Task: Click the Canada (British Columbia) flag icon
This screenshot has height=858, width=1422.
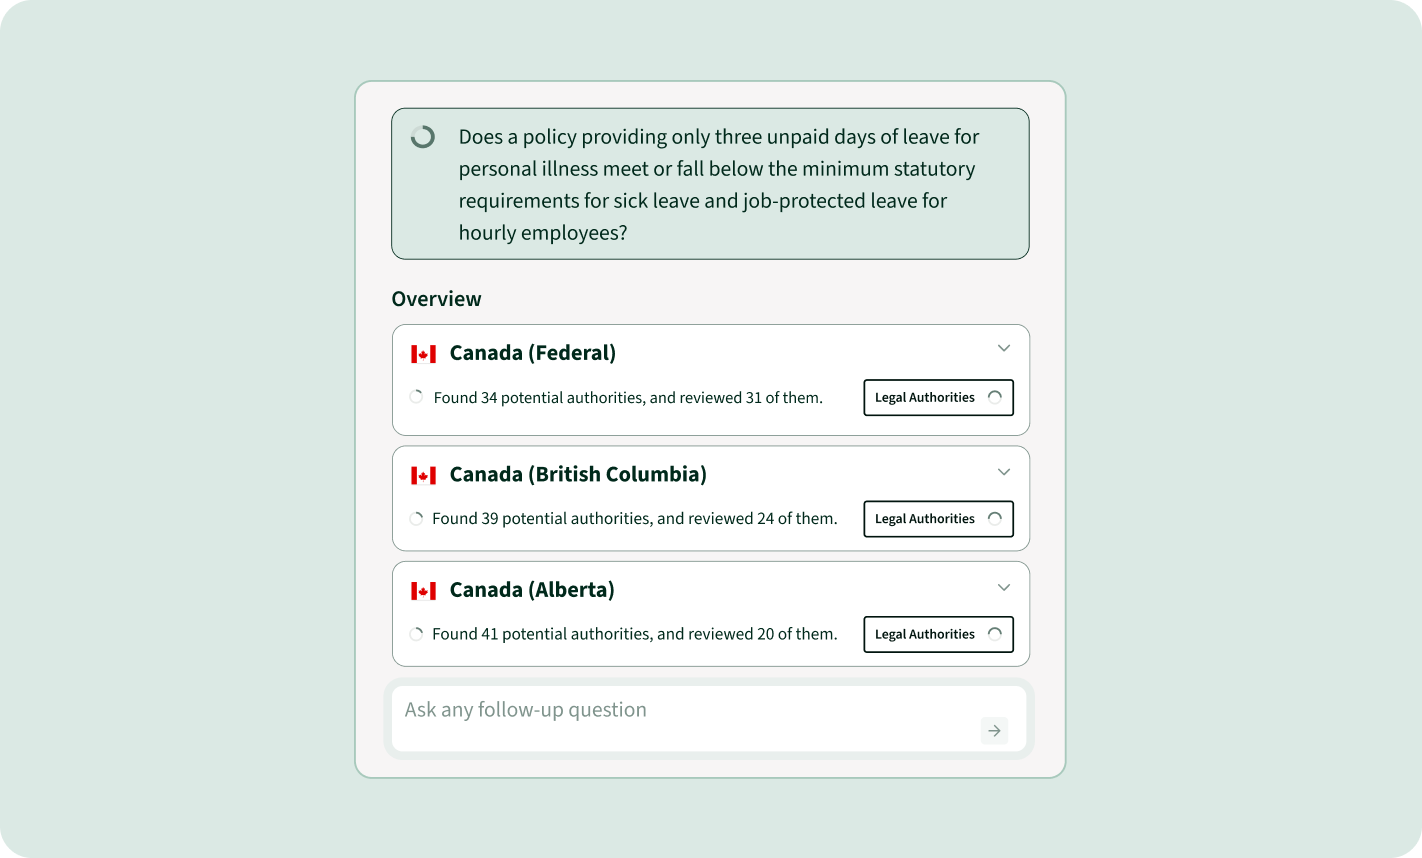Action: pyautogui.click(x=424, y=475)
